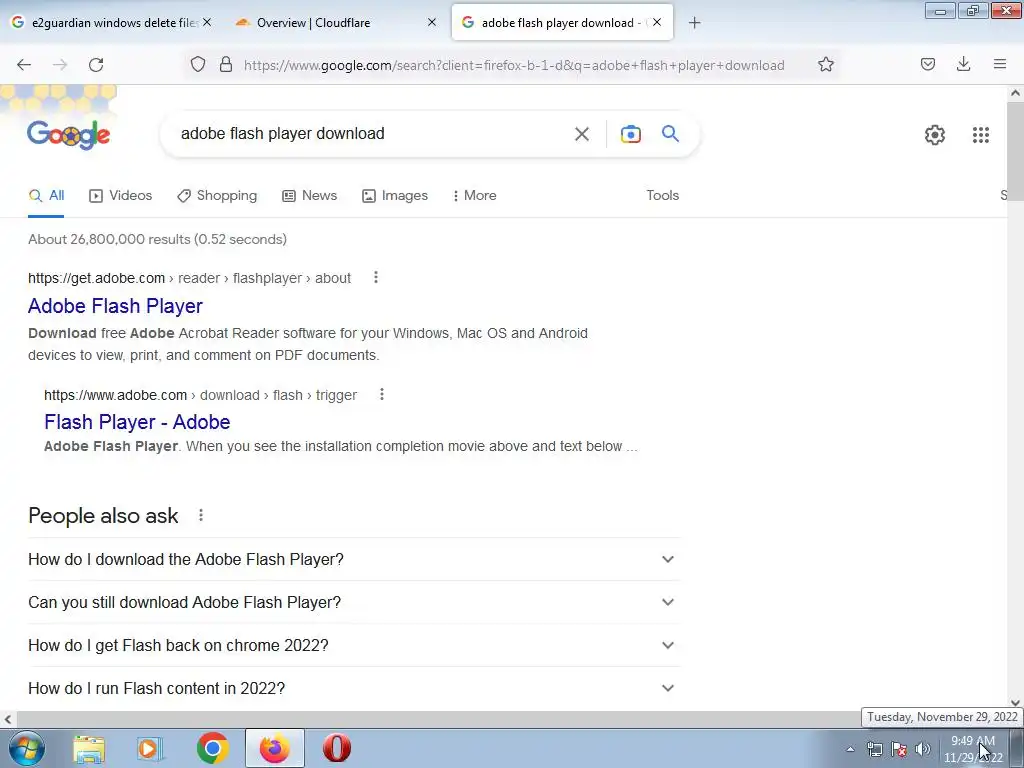Expand "Can you still download Adobe Flash Player?"
This screenshot has height=768, width=1024.
click(x=353, y=602)
